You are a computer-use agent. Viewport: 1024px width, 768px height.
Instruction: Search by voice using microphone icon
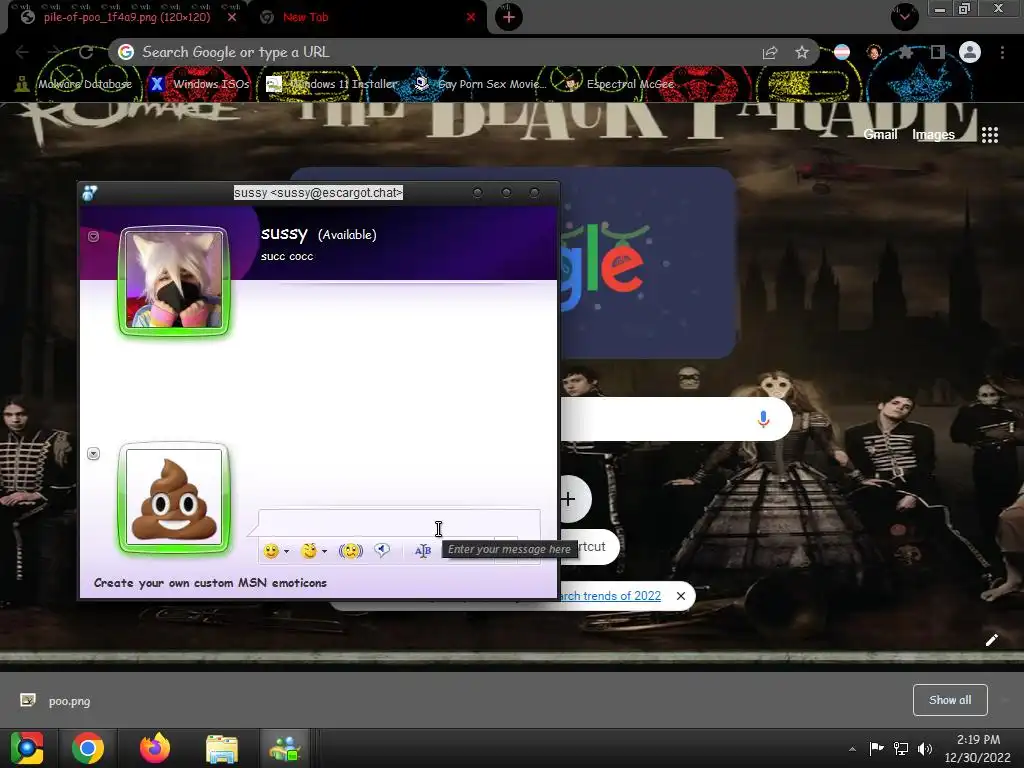tap(763, 419)
